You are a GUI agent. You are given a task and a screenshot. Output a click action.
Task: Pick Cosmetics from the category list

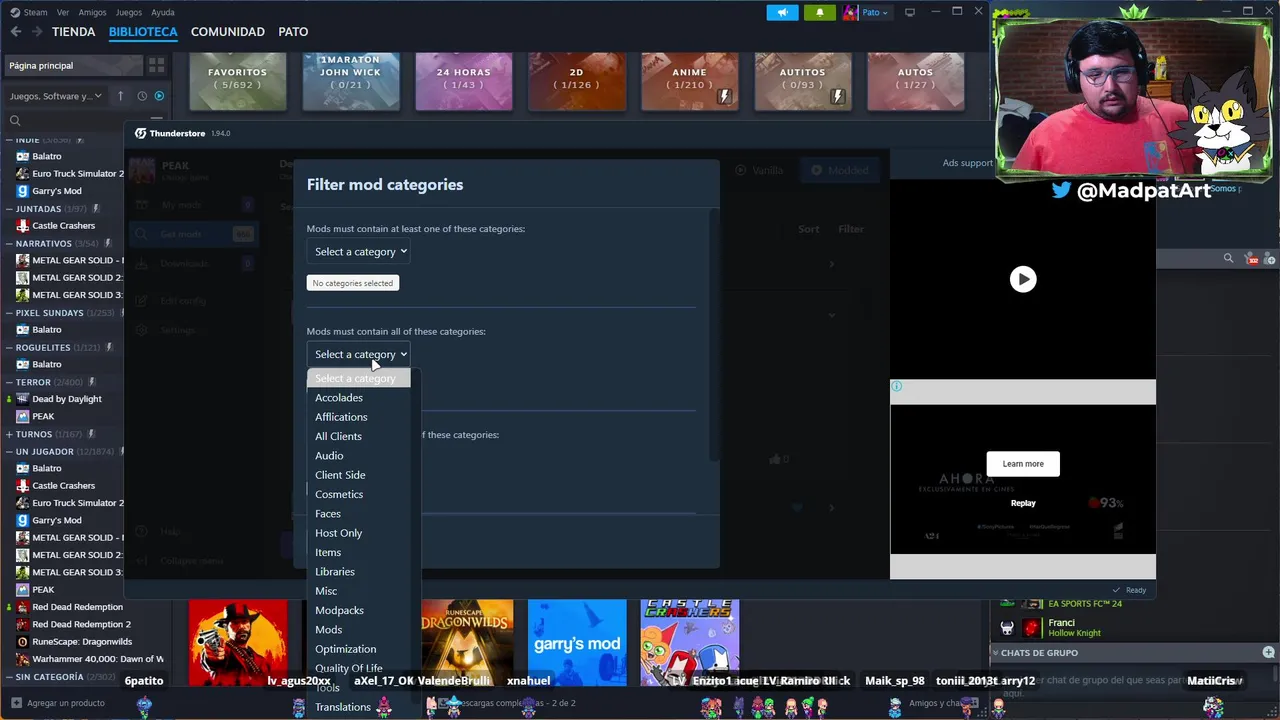(339, 494)
